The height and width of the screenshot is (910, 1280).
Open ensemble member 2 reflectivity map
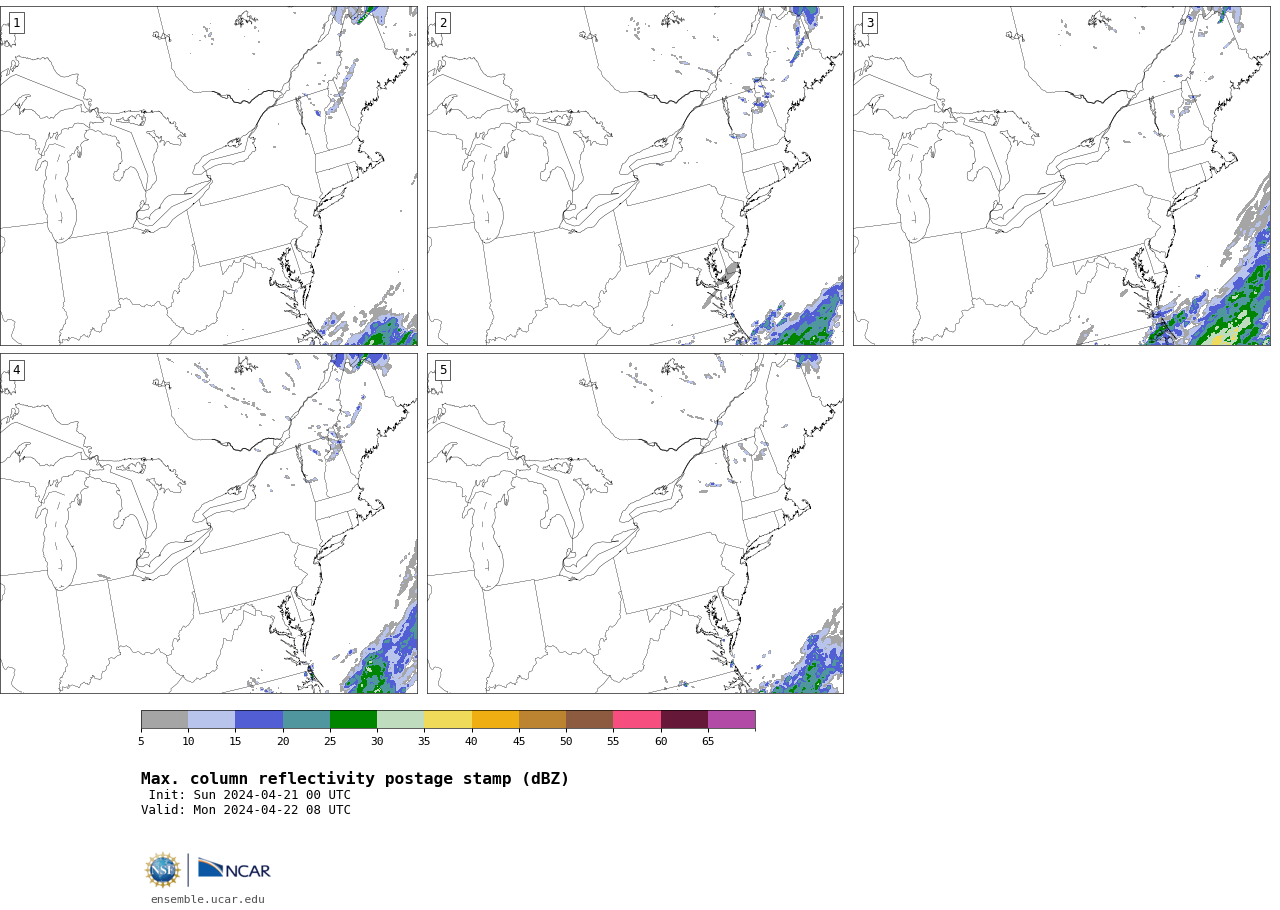pos(635,176)
